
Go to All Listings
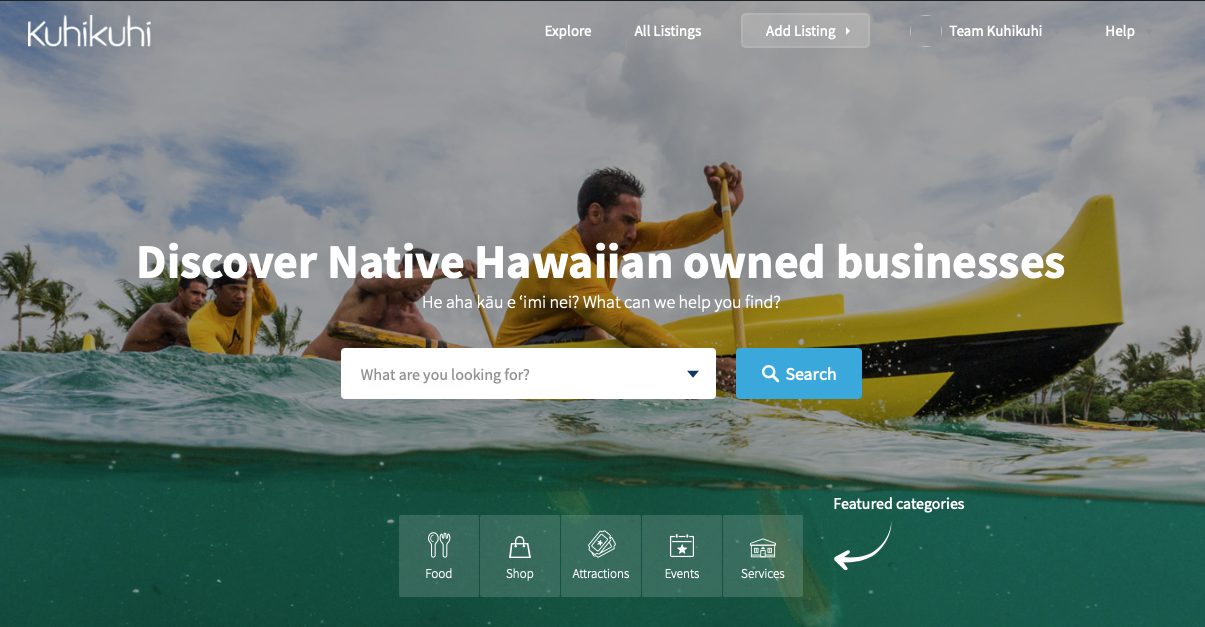pyautogui.click(x=668, y=31)
